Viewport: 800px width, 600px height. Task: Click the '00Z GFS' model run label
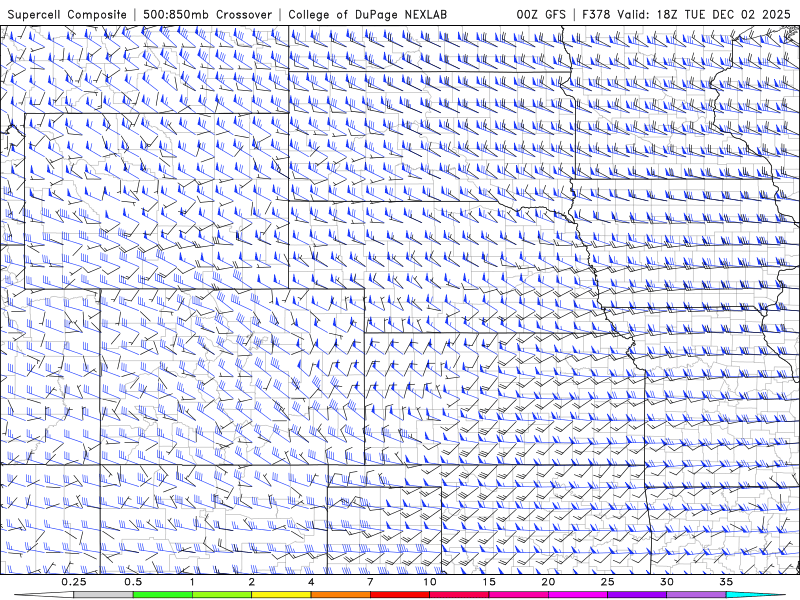(541, 14)
